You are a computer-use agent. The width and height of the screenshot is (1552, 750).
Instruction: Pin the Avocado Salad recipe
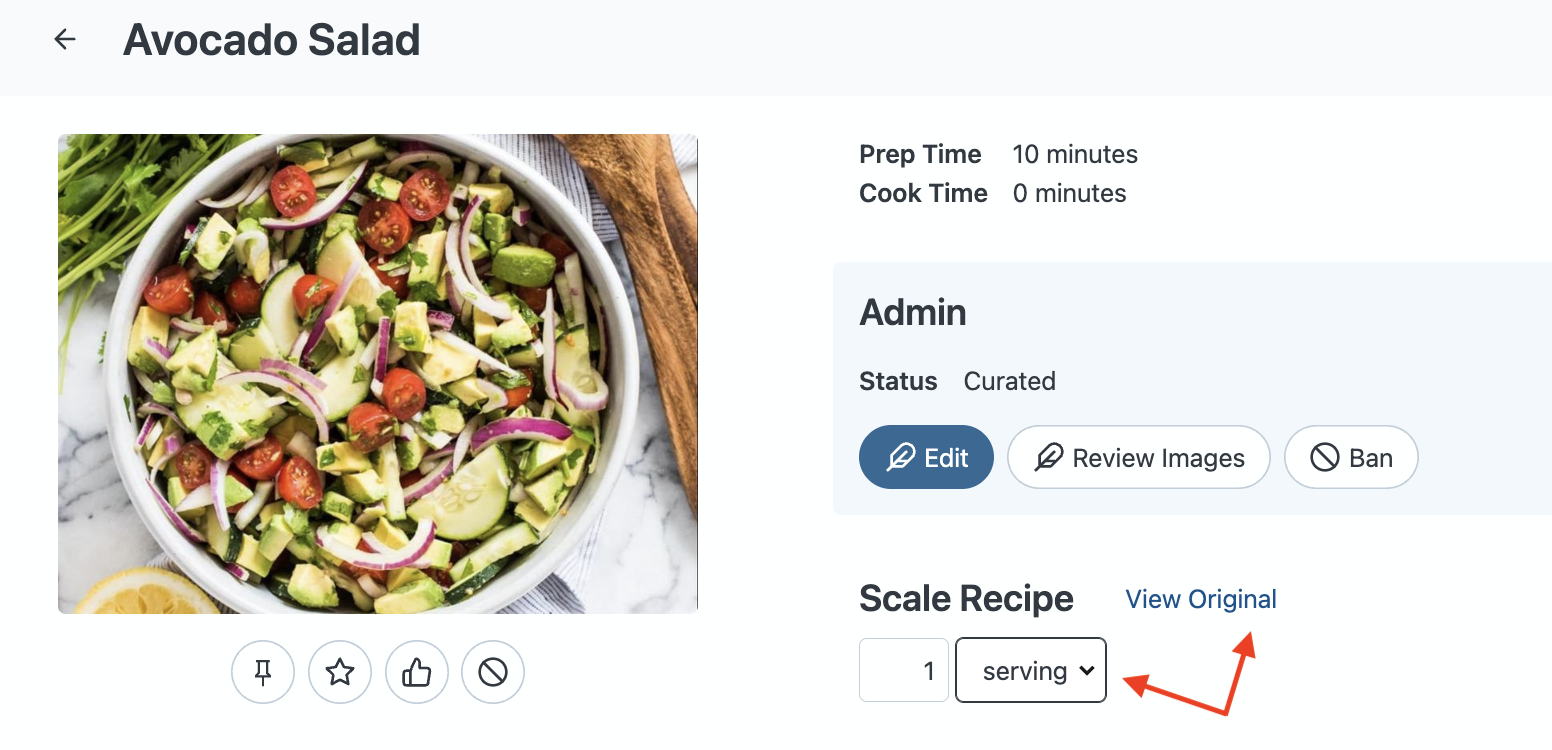[x=263, y=673]
